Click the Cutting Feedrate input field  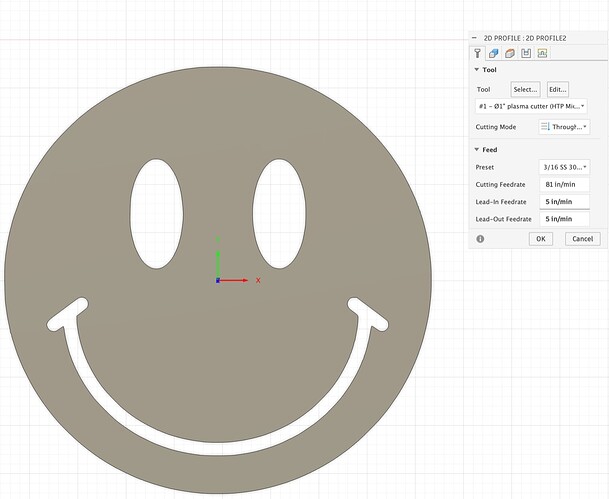coord(563,185)
